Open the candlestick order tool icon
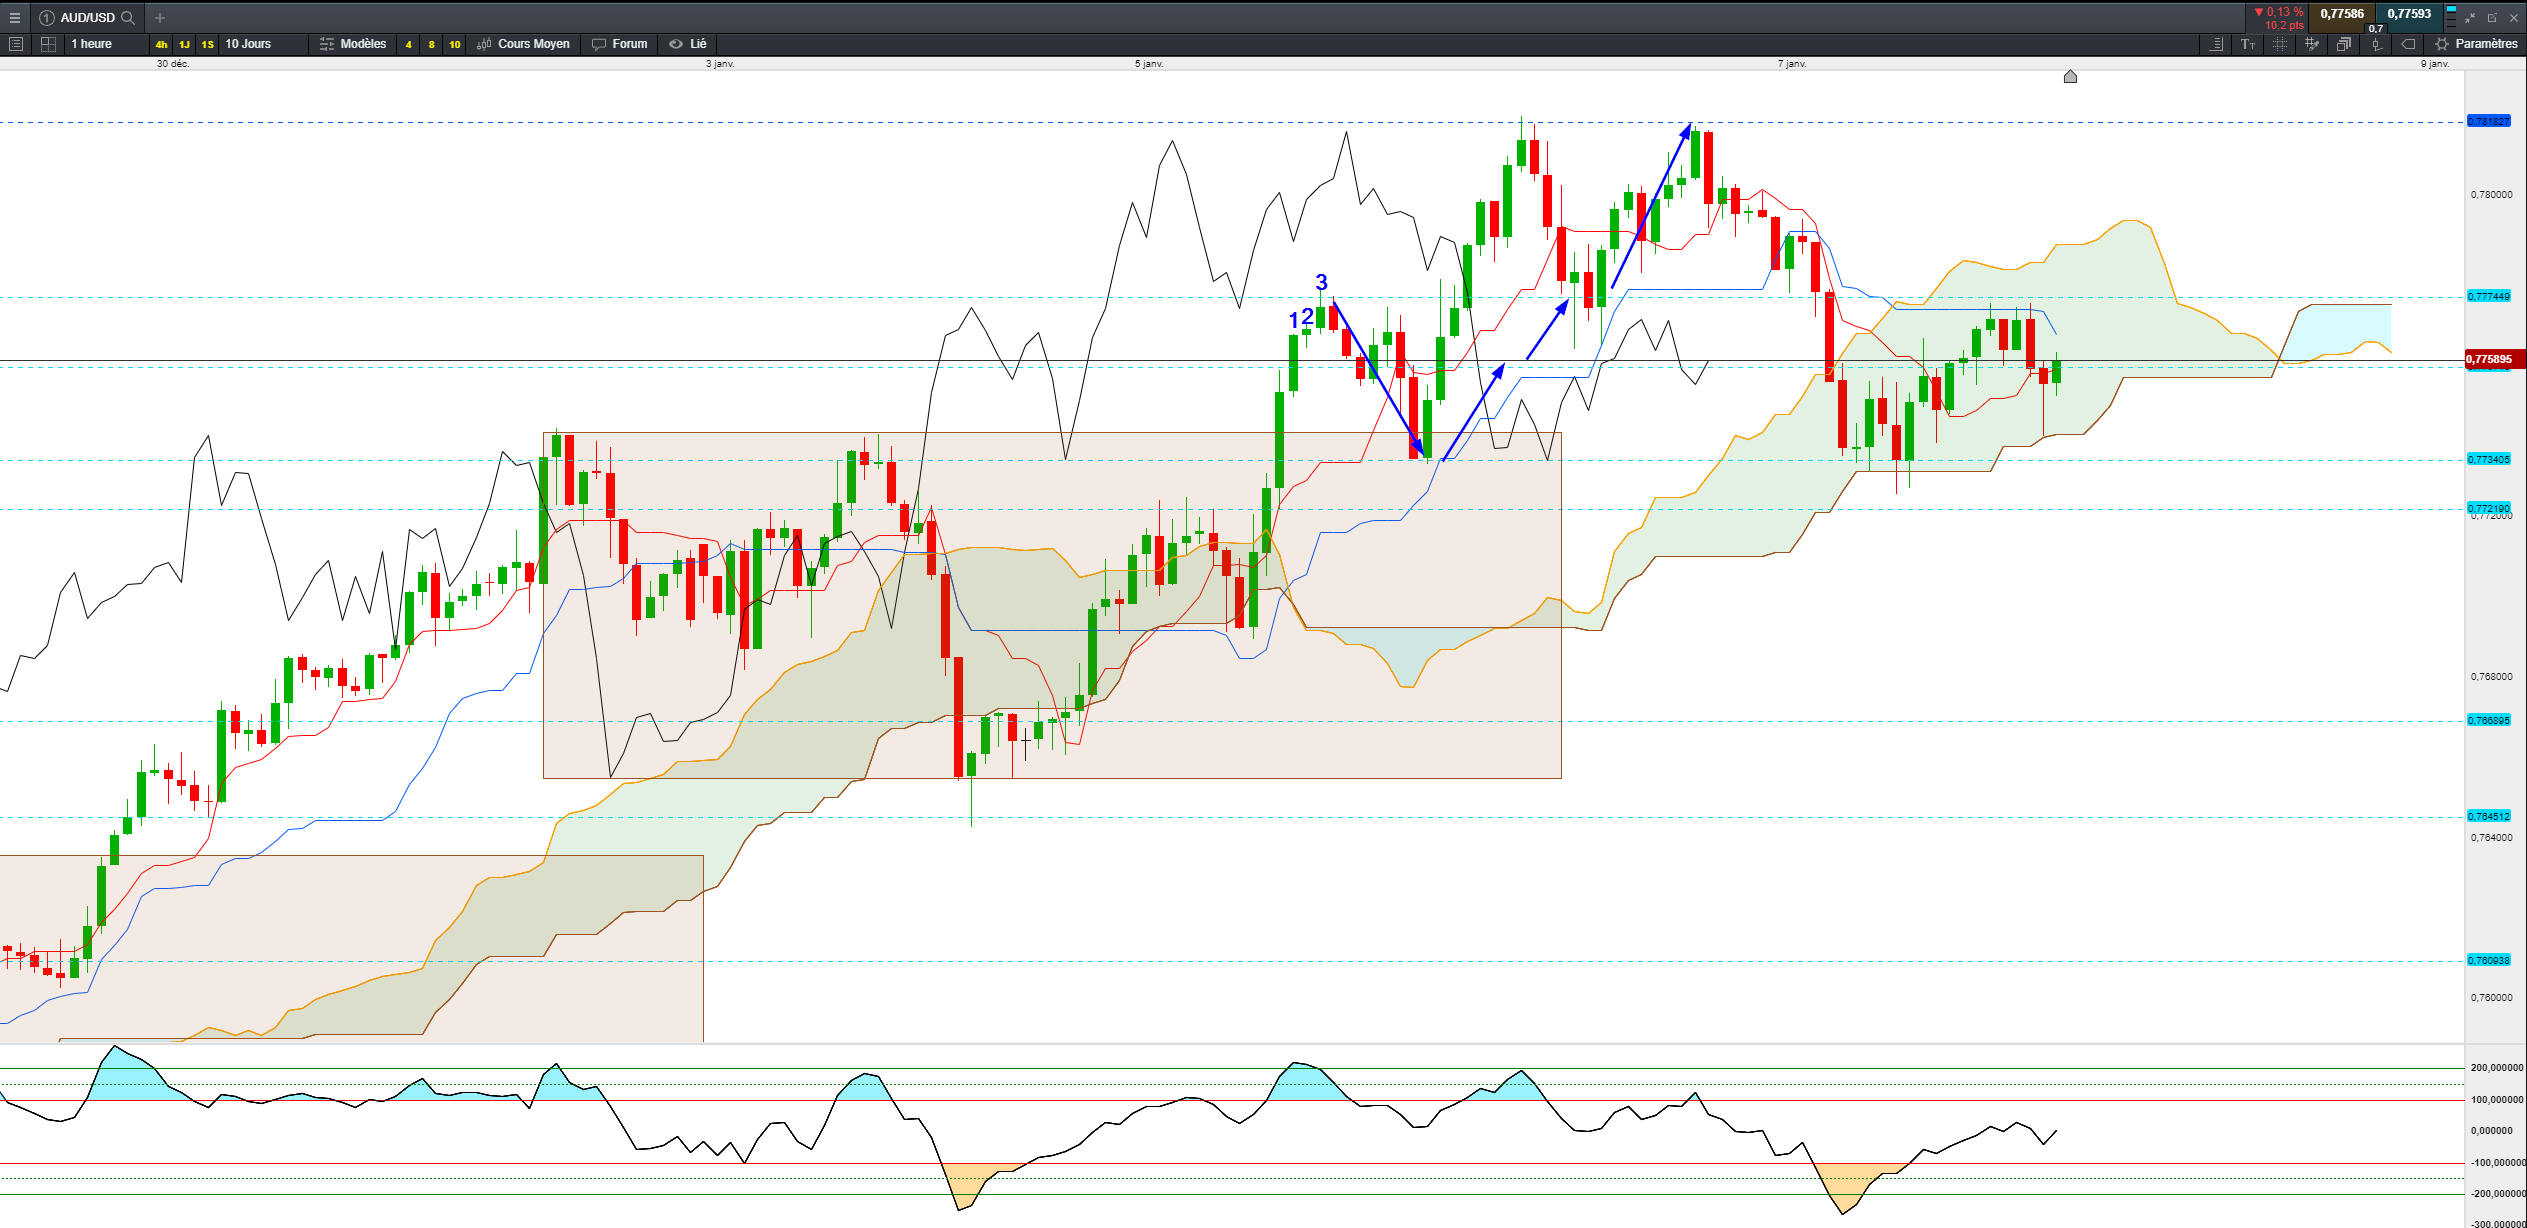Image resolution: width=2527 pixels, height=1228 pixels. pos(2376,44)
